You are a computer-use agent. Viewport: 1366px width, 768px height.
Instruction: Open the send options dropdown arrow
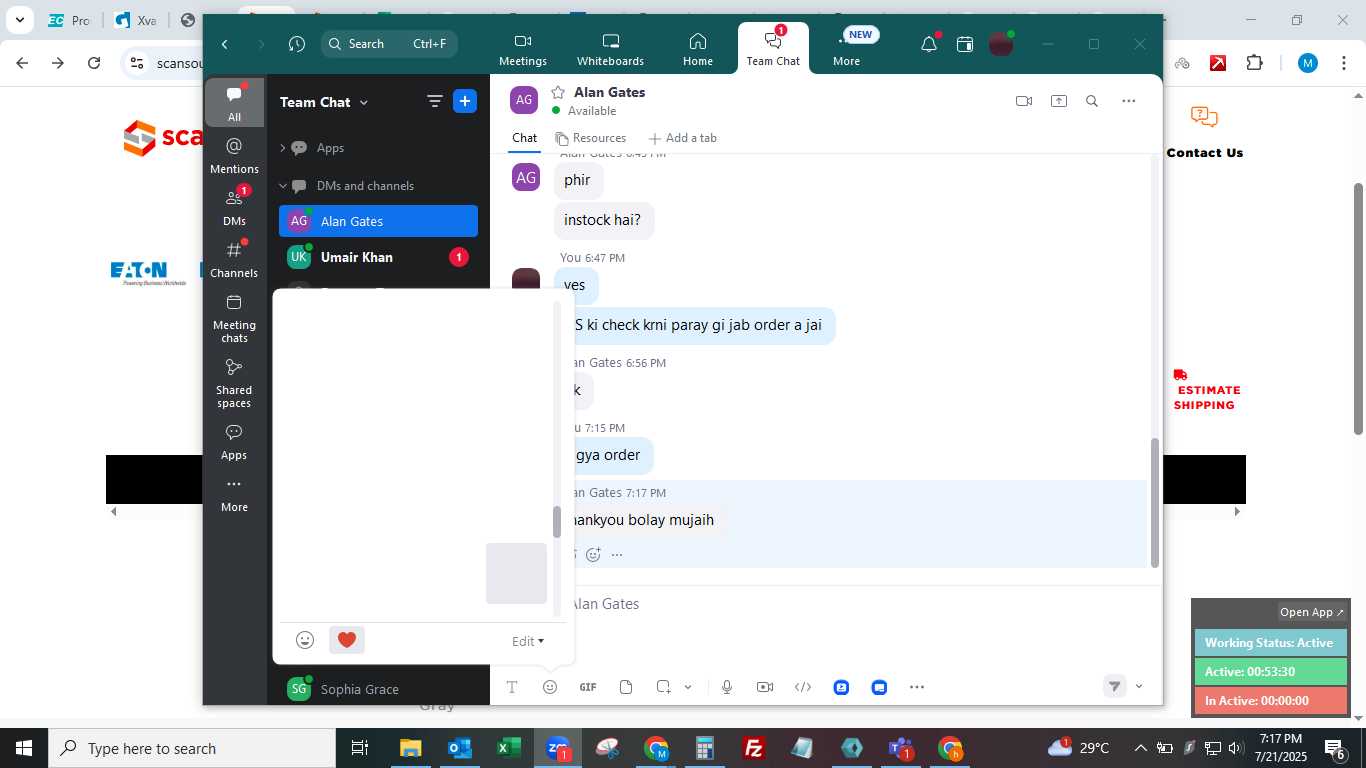pyautogui.click(x=1139, y=686)
